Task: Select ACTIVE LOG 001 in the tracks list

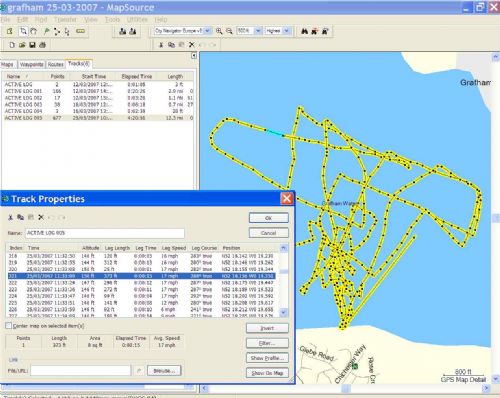Action: click(x=98, y=91)
